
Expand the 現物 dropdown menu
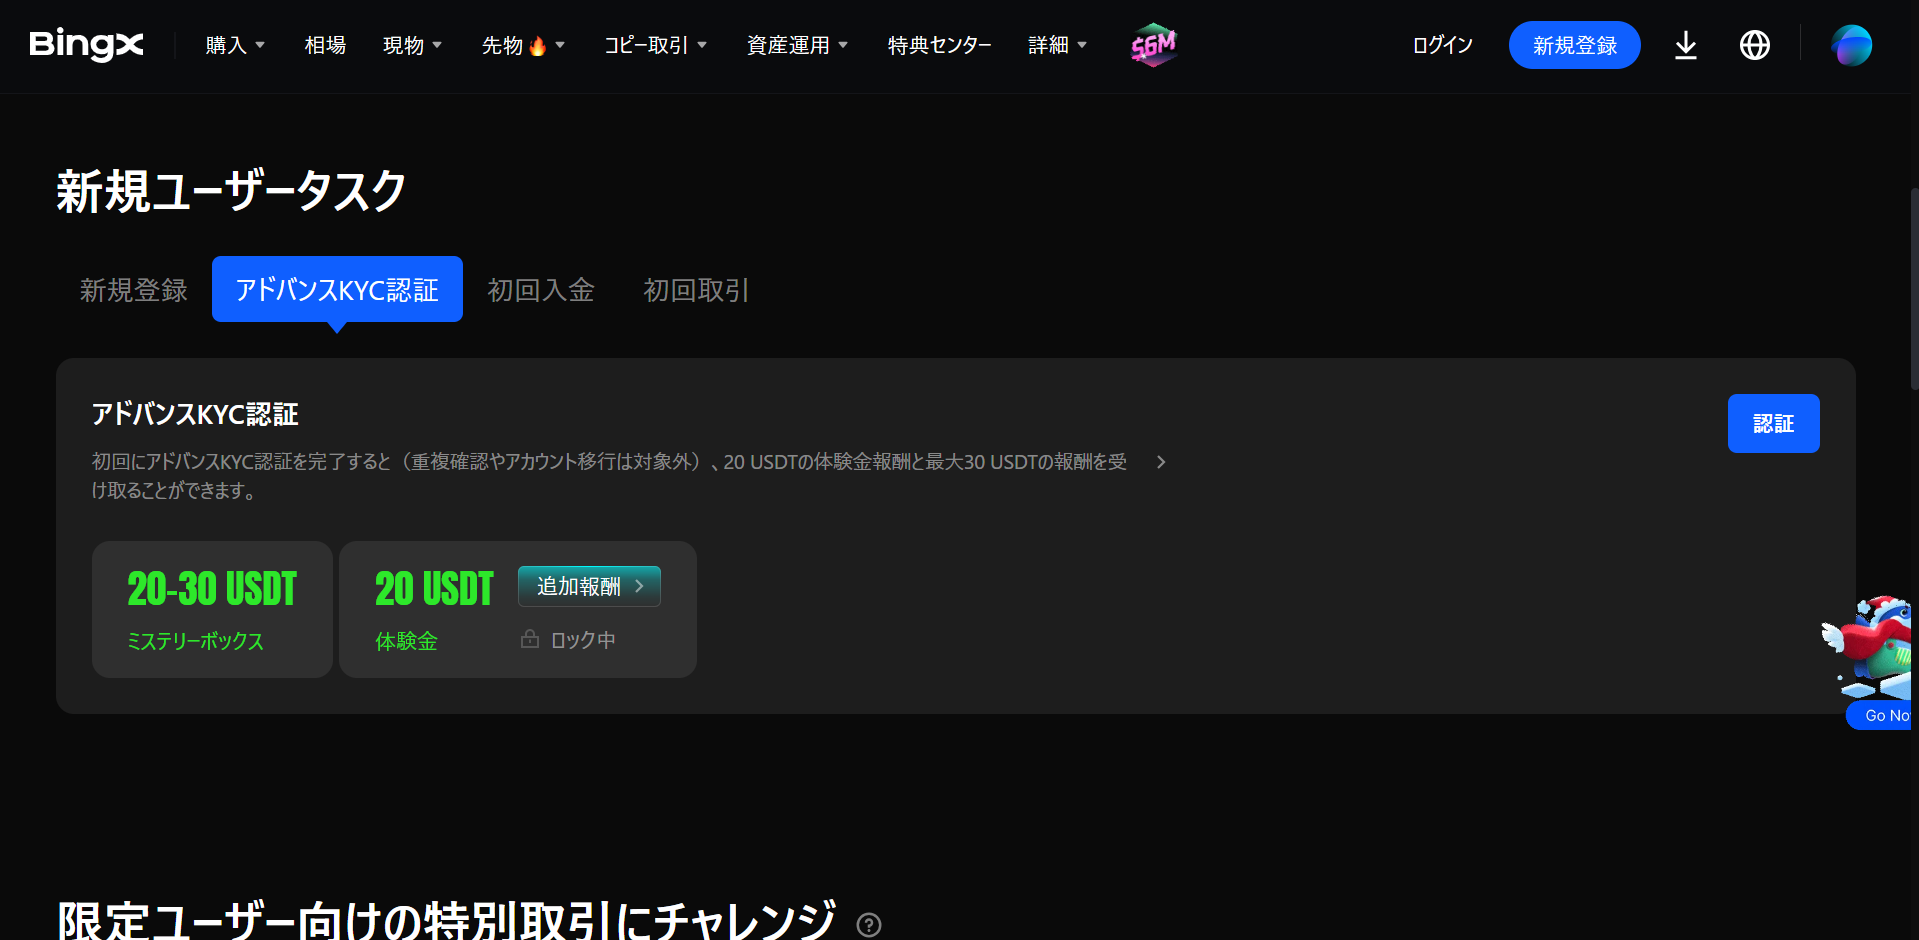tap(412, 45)
